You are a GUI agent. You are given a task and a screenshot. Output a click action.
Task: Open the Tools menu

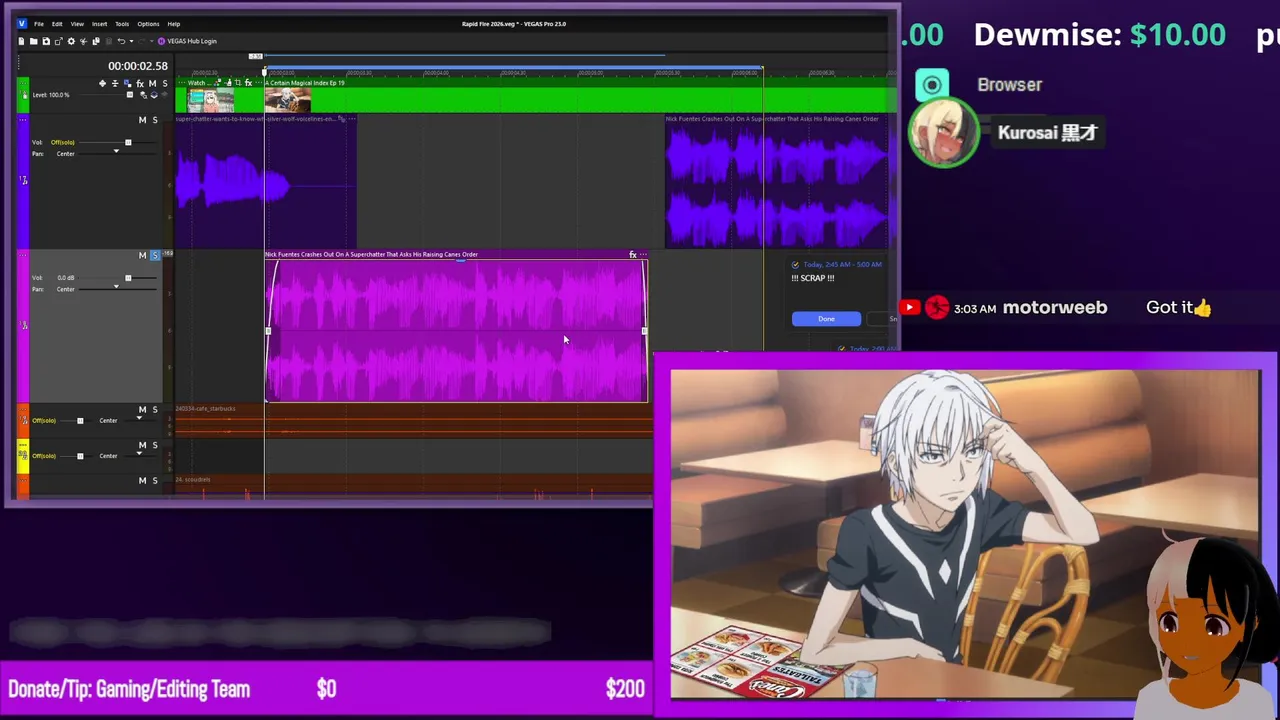(122, 24)
